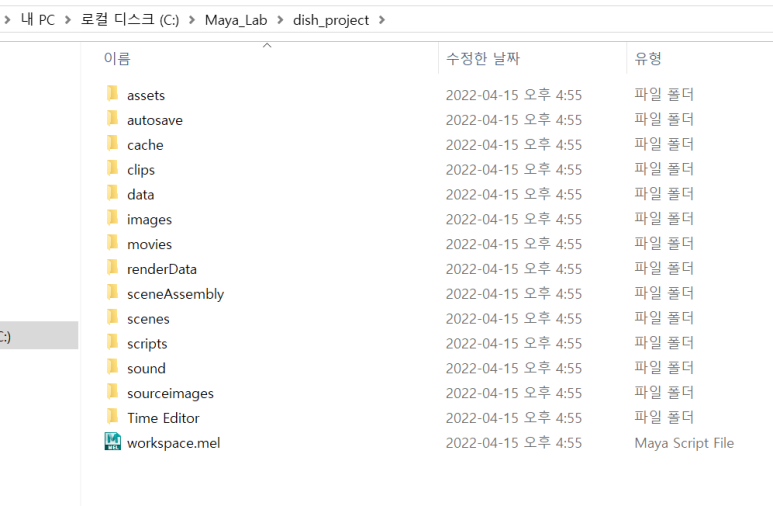Sort by 유형 column header
Screen dimensions: 773x506
click(x=648, y=58)
